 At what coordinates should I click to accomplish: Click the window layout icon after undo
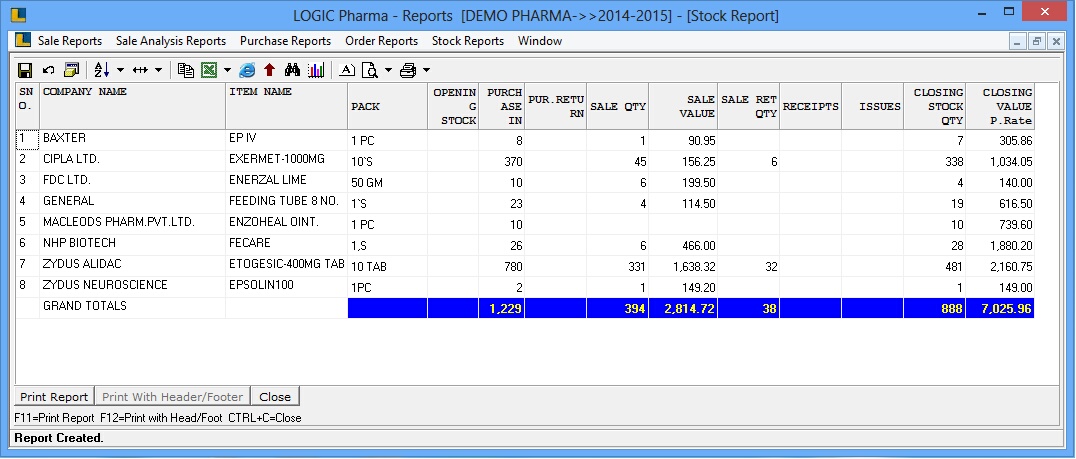pyautogui.click(x=71, y=70)
